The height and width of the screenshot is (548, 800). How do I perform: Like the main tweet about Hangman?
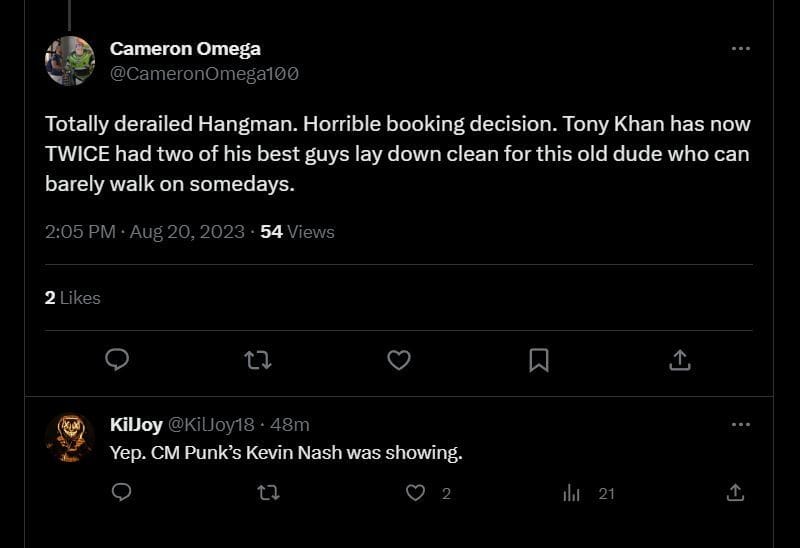[x=399, y=360]
